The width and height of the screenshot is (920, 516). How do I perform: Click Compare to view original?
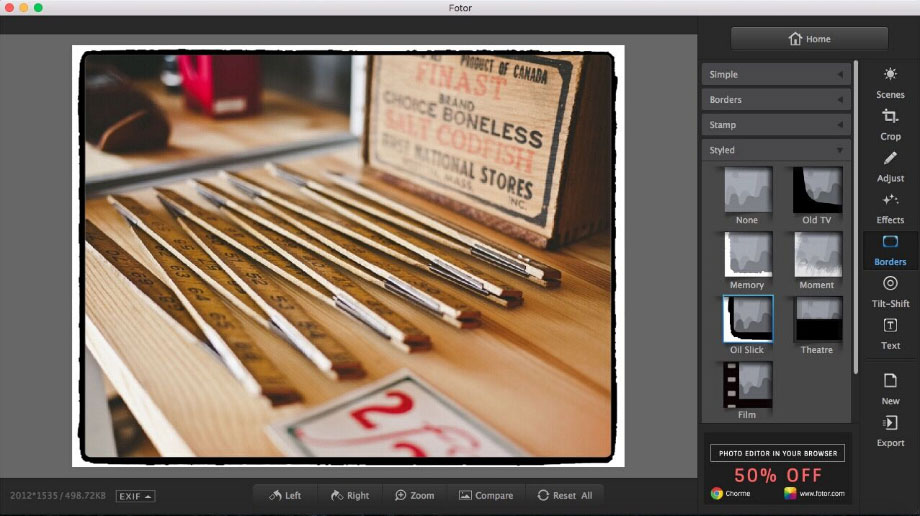coord(486,495)
